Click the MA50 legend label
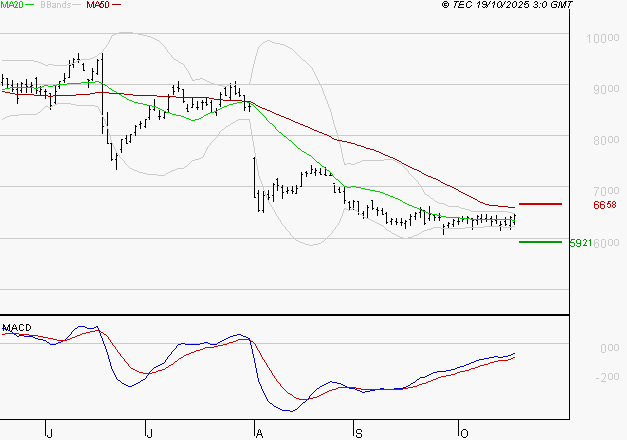This screenshot has width=627, height=440. [97, 5]
